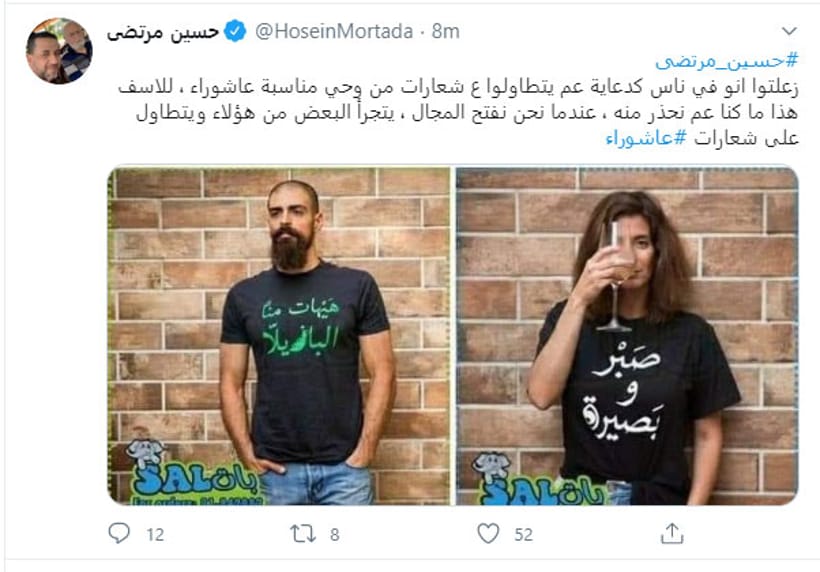The width and height of the screenshot is (820, 572).
Task: Follow the hashtag #حسين_مرتضى
Action: (727, 61)
